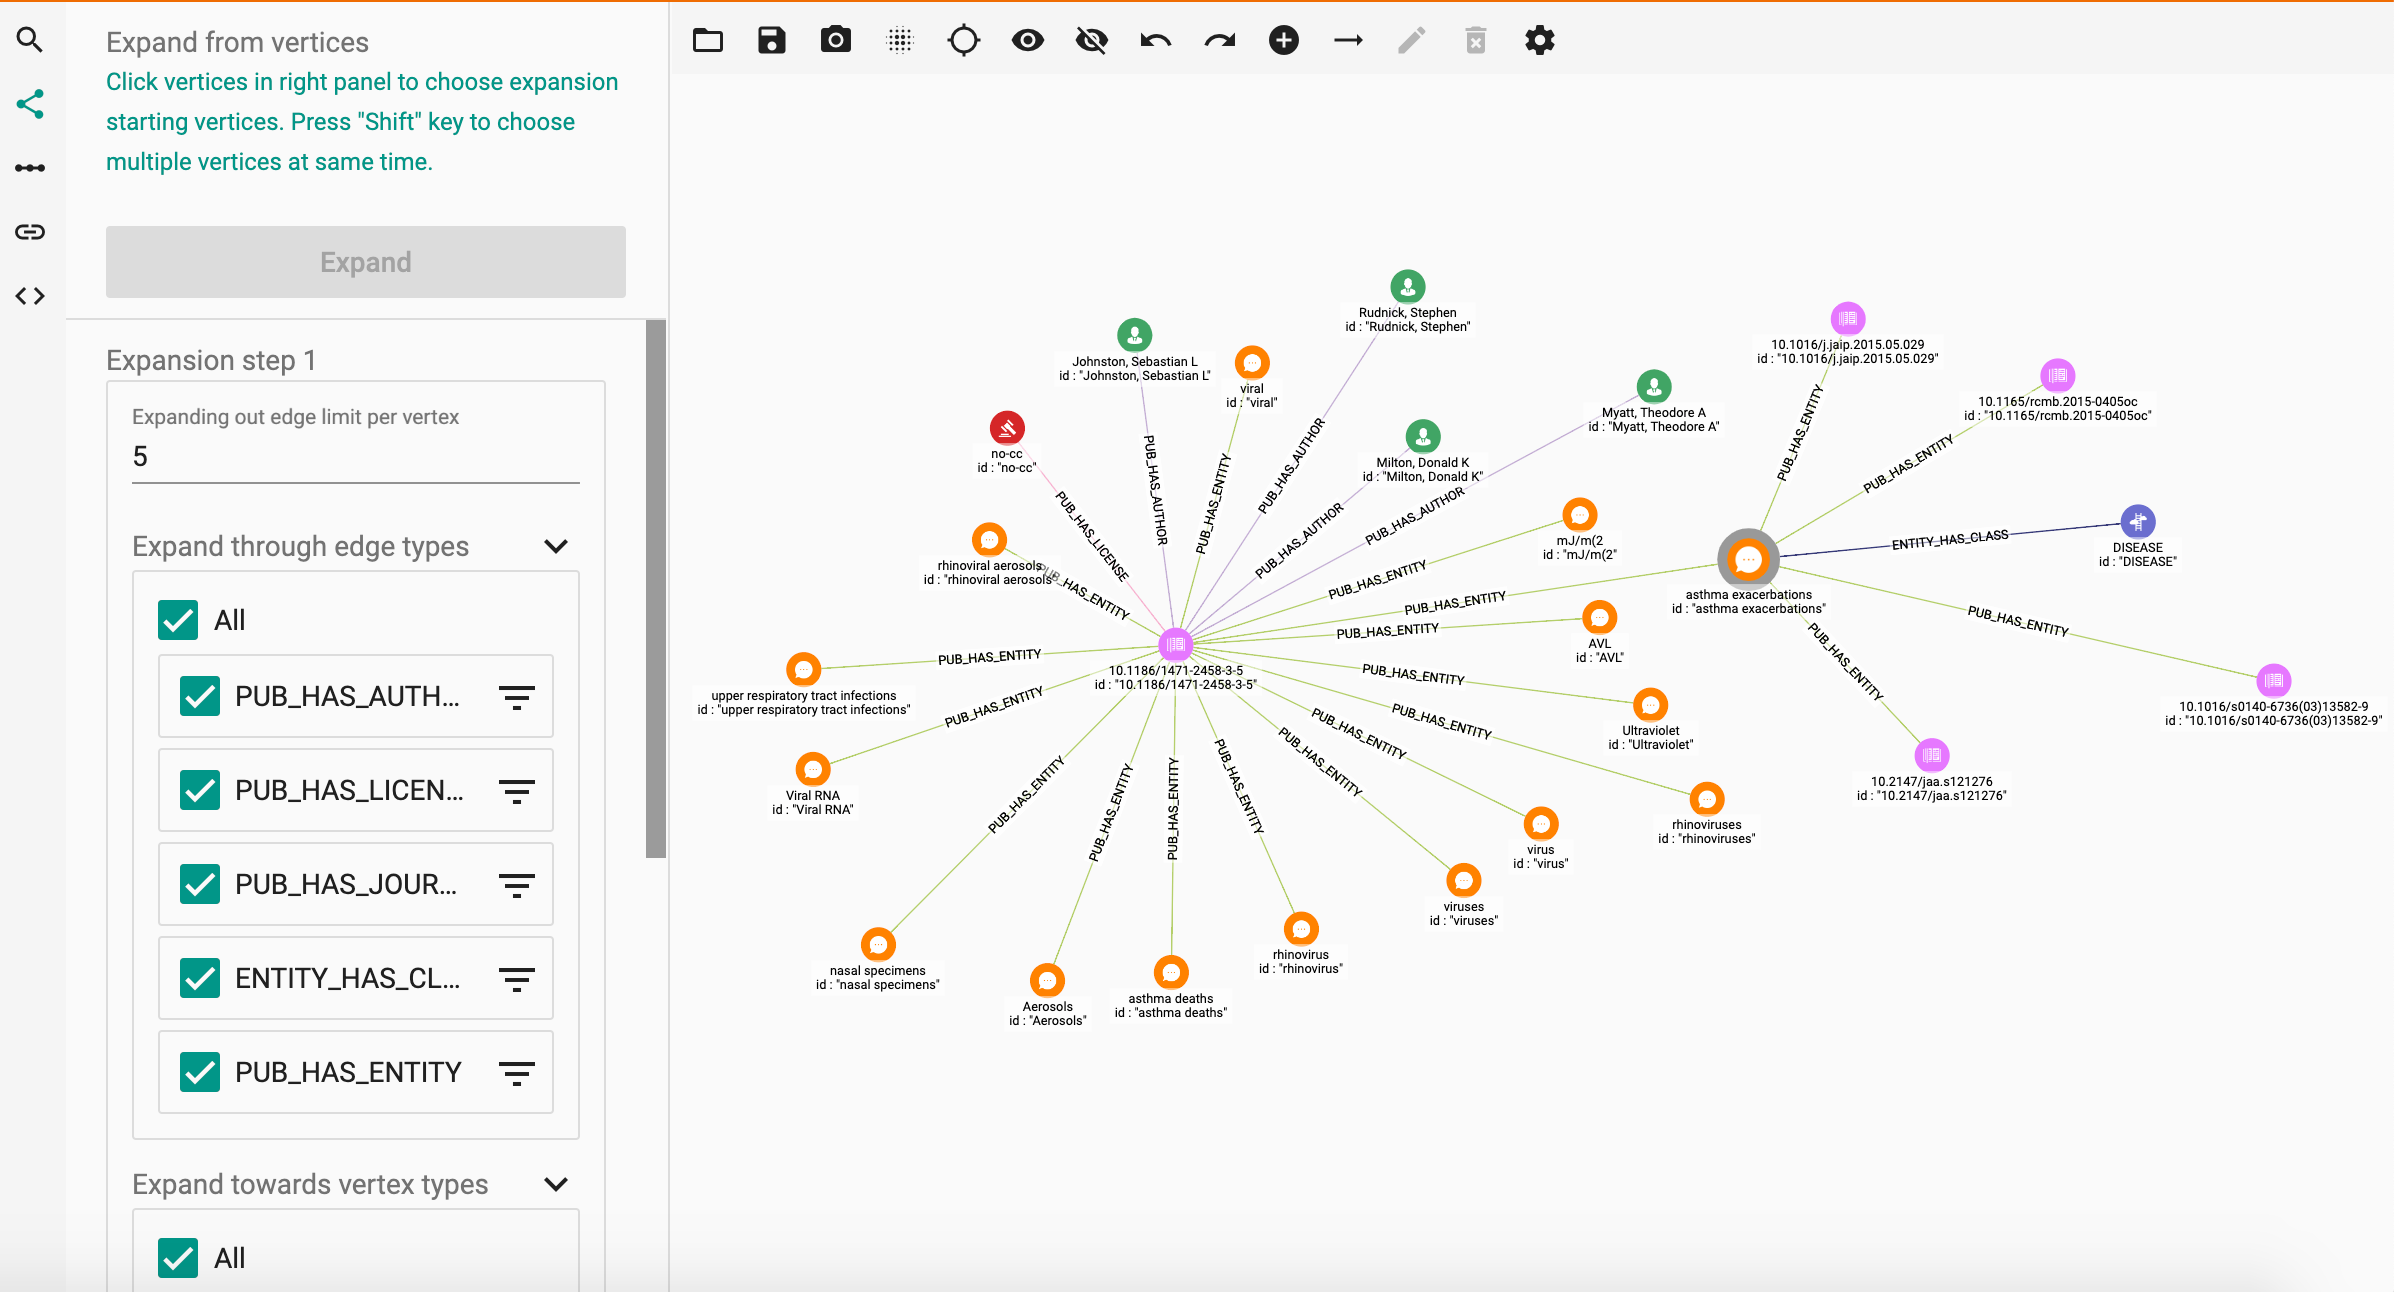Click the camera screenshot icon
This screenshot has height=1292, width=2394.
pyautogui.click(x=835, y=40)
